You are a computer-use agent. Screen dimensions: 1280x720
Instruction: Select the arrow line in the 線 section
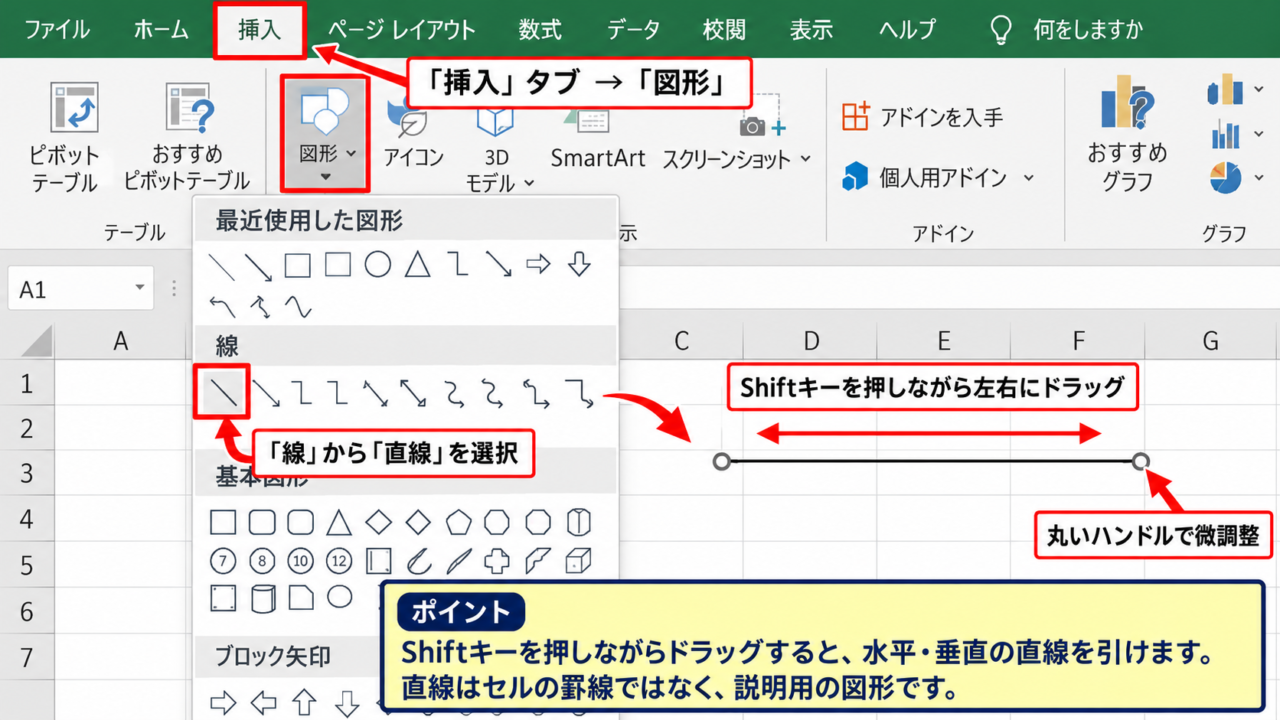tap(266, 393)
